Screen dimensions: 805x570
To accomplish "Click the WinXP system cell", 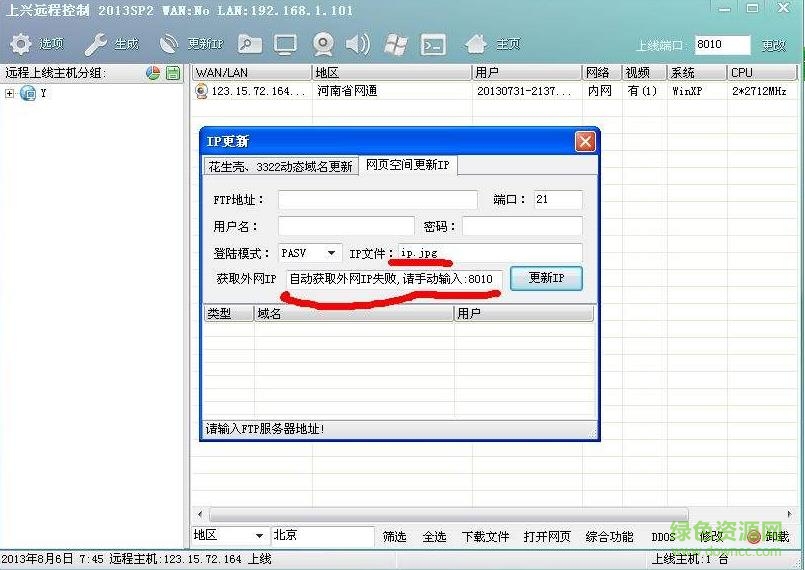I will [687, 91].
